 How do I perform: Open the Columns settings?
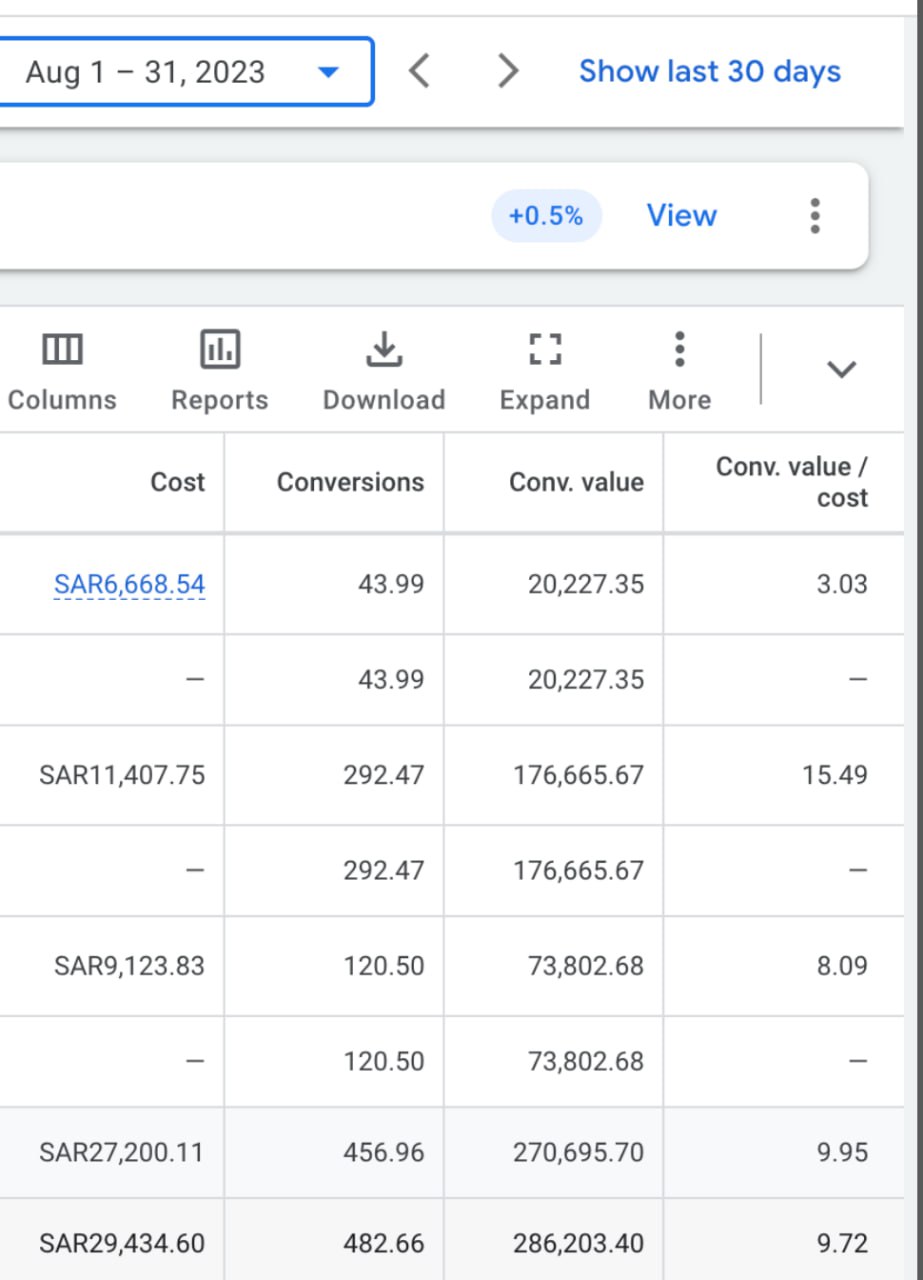tap(62, 372)
